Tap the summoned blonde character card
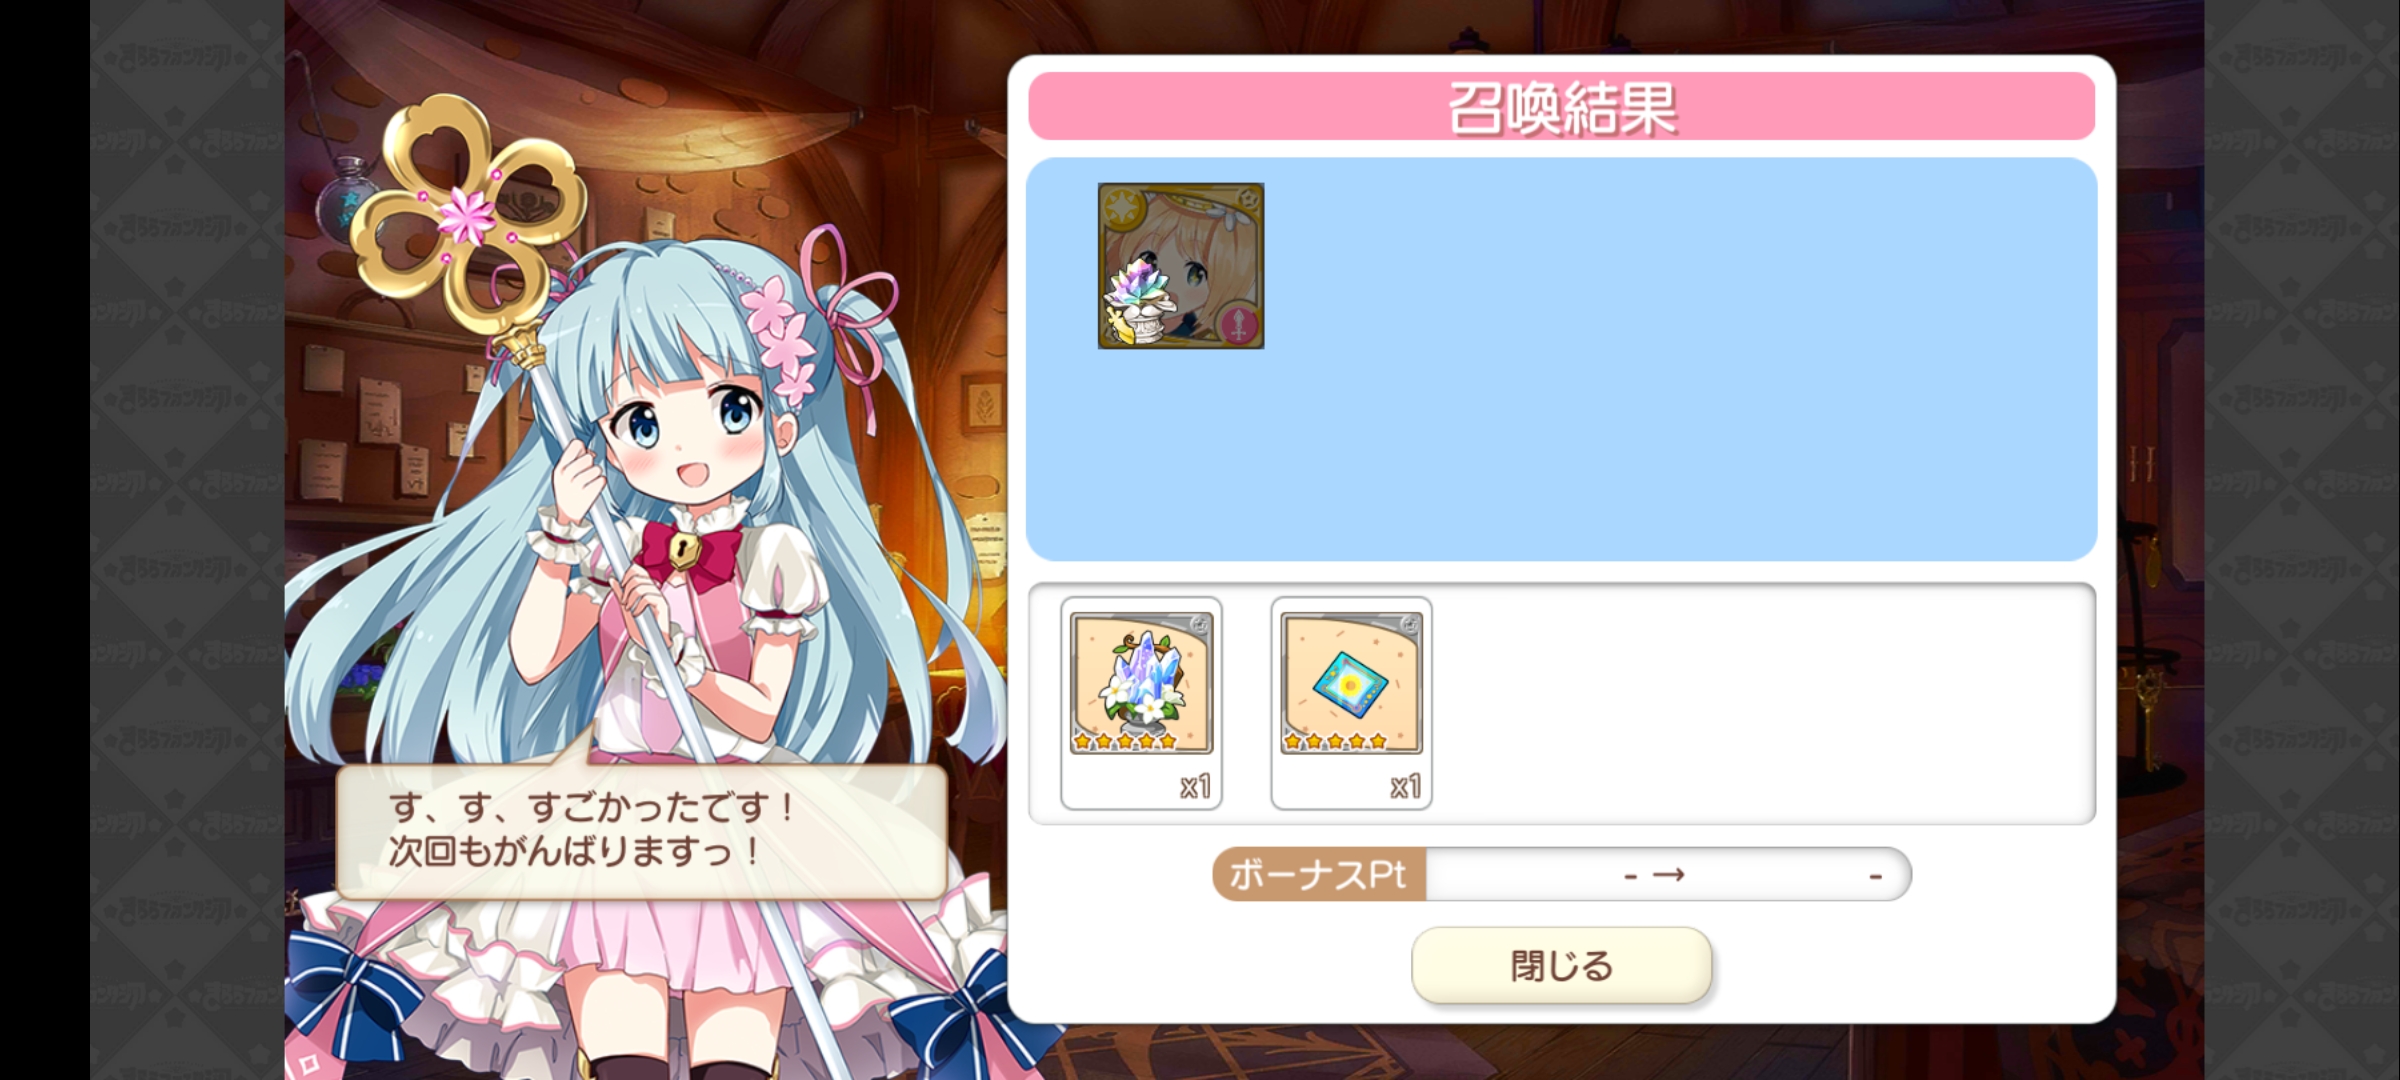The width and height of the screenshot is (2400, 1080). 1181,266
